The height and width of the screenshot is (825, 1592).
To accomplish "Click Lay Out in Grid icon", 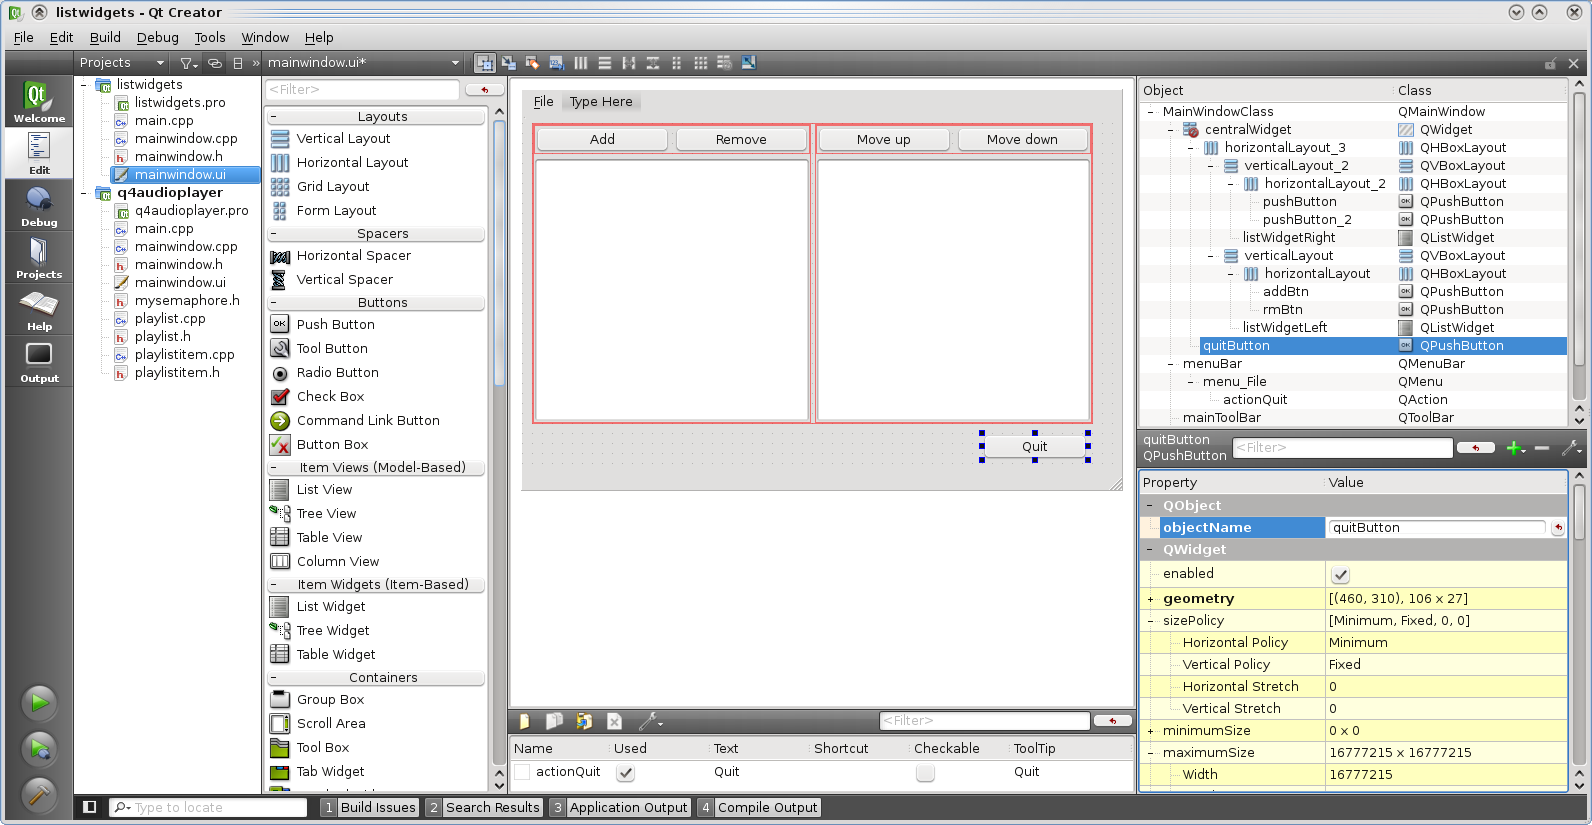I will tap(701, 63).
